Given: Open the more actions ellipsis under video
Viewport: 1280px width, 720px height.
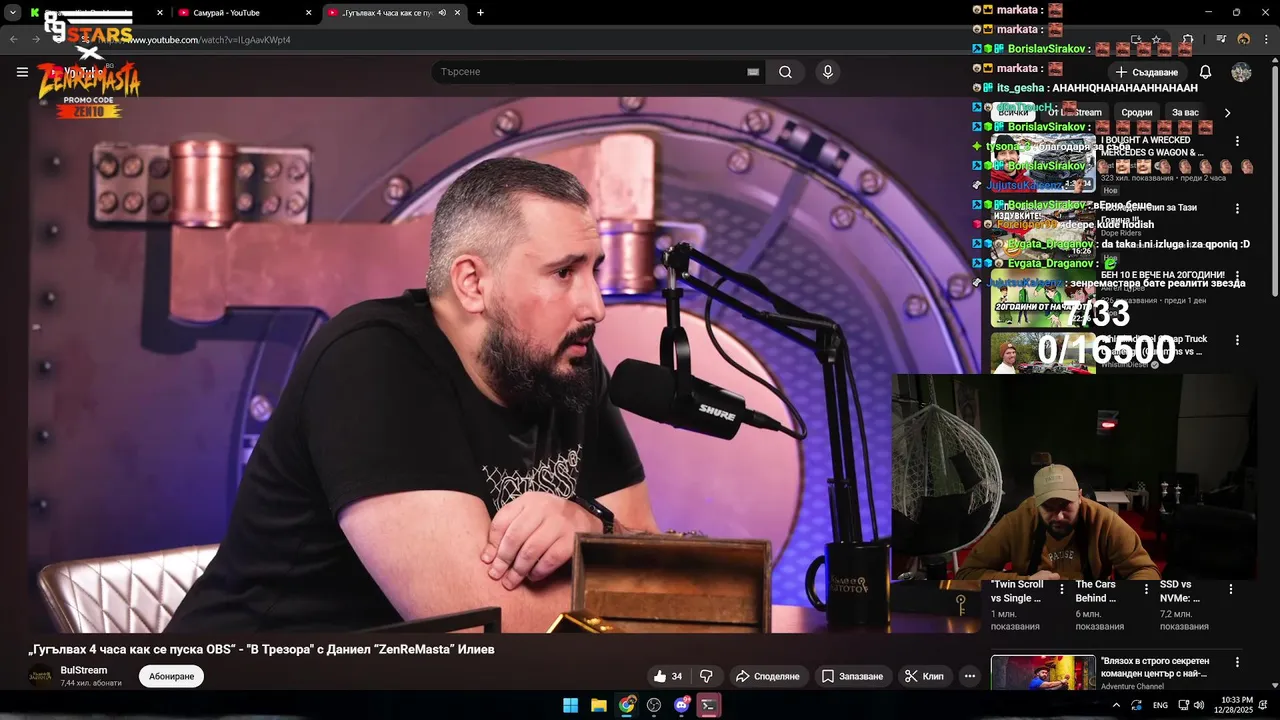Looking at the screenshot, I should pos(969,676).
